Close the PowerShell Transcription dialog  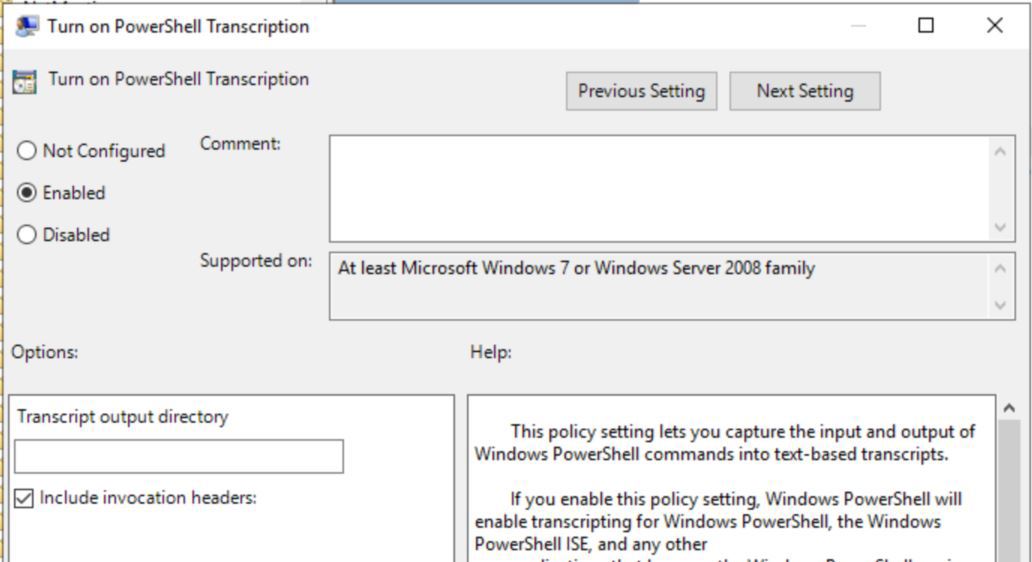tap(994, 26)
